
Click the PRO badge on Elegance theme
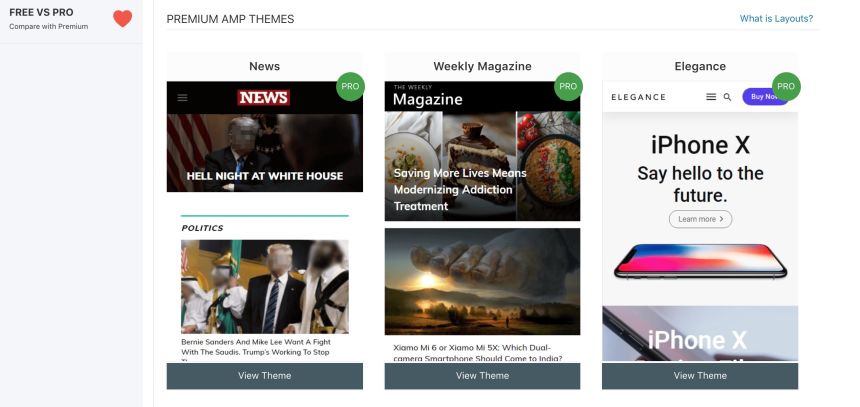(x=786, y=87)
